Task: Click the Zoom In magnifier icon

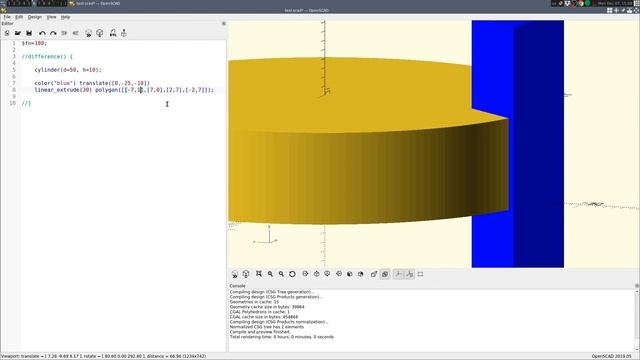Action: (270, 274)
